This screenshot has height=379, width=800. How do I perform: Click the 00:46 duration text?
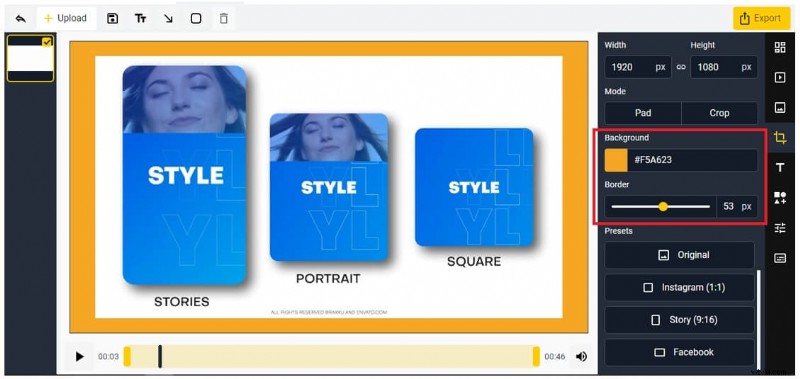point(555,357)
